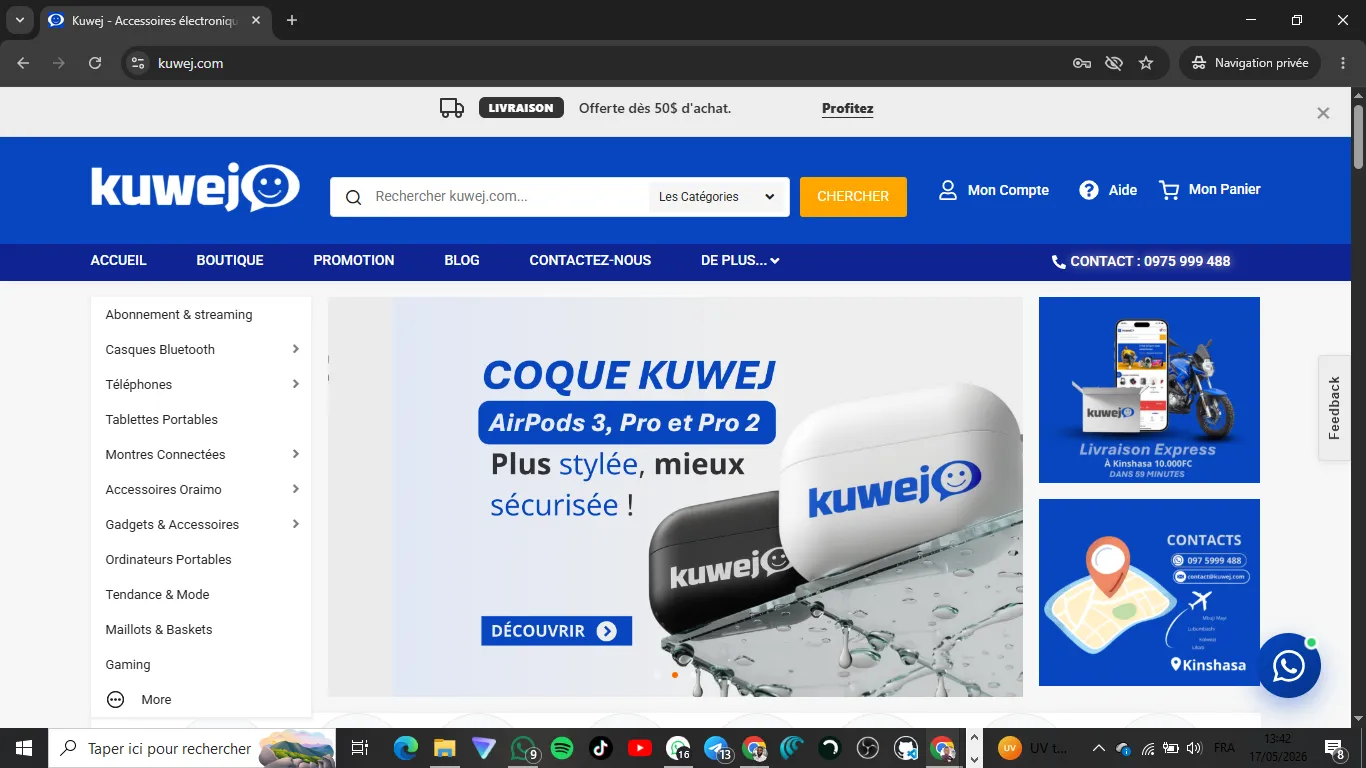Open the CONTACTEZ-NOUS page
This screenshot has width=1366, height=768.
(x=590, y=261)
